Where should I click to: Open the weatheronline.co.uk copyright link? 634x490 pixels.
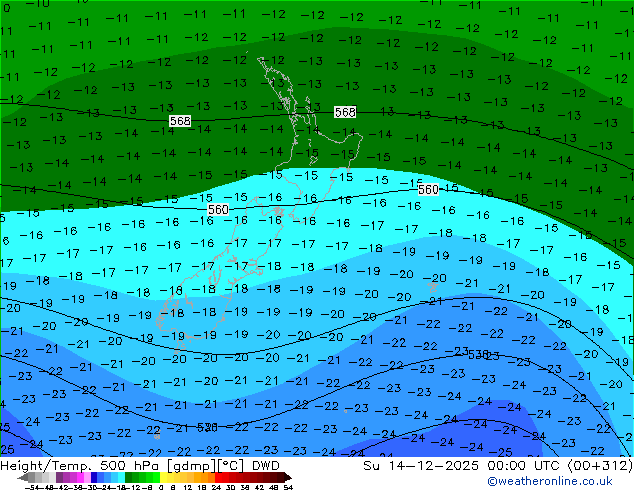point(550,481)
